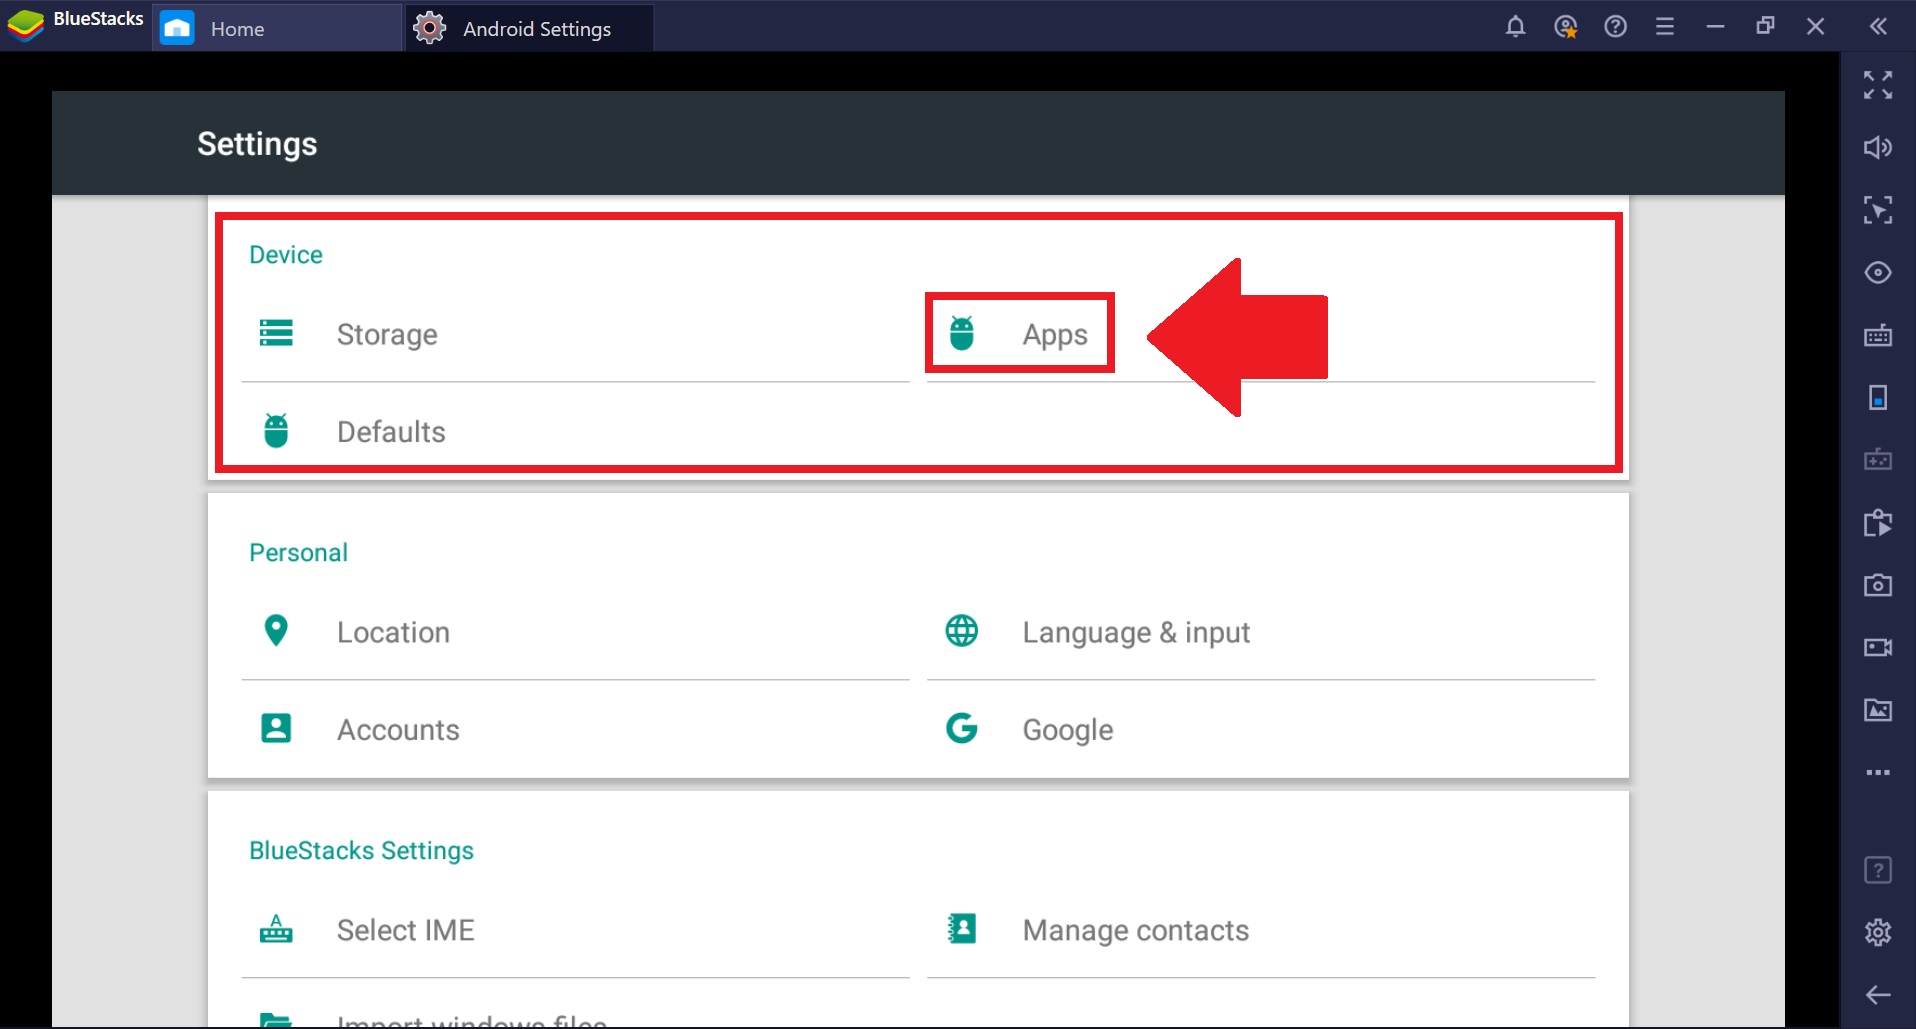Open keyboard controls icon in sidebar
Viewport: 1916px width, 1029px height.
click(1878, 335)
